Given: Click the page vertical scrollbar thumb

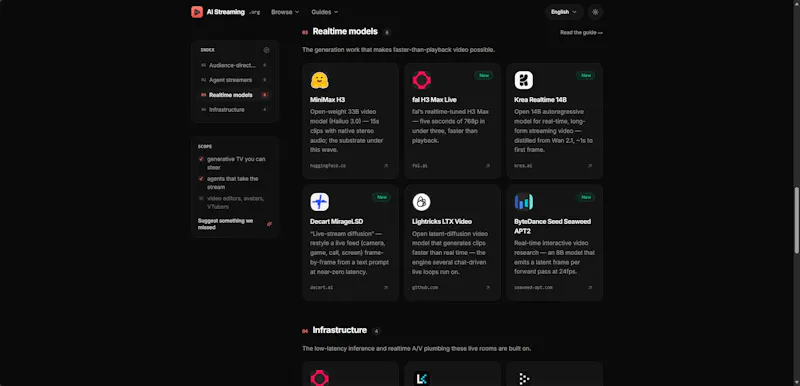Looking at the screenshot, I should pyautogui.click(x=796, y=219).
